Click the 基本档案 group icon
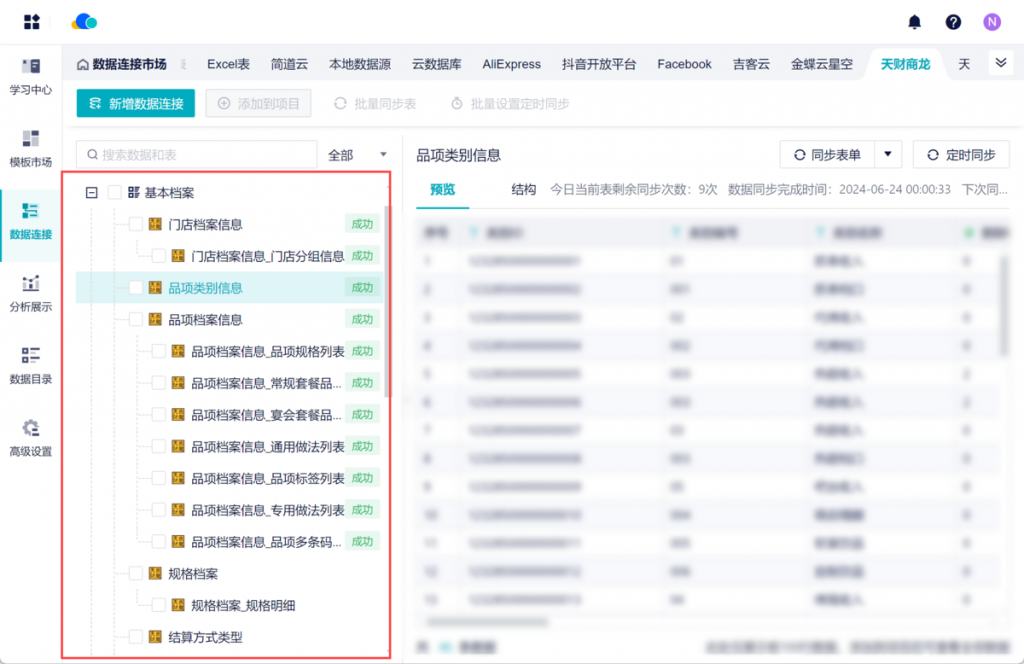Image resolution: width=1024 pixels, height=664 pixels. [x=134, y=193]
